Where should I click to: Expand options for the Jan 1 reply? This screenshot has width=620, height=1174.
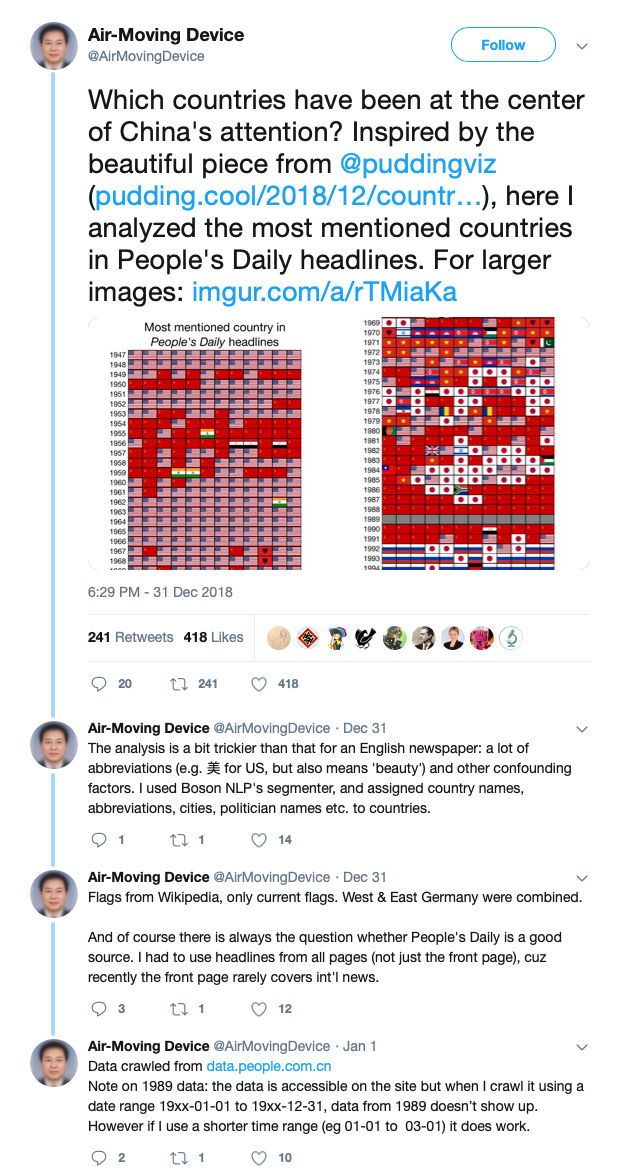point(583,1045)
